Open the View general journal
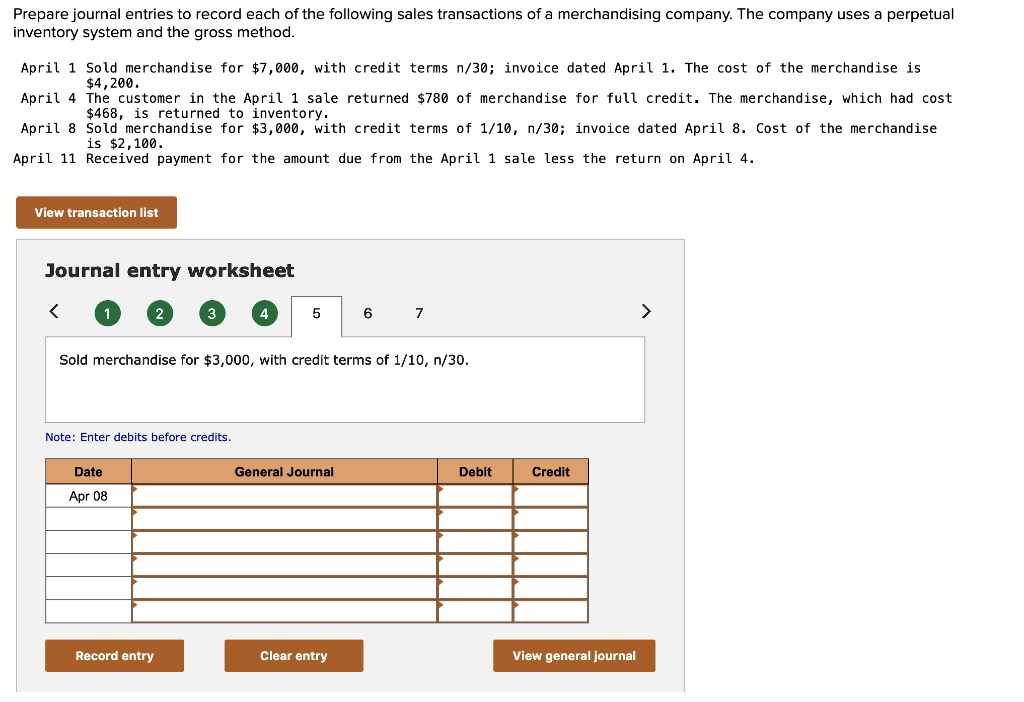This screenshot has height=702, width=1024. (573, 655)
